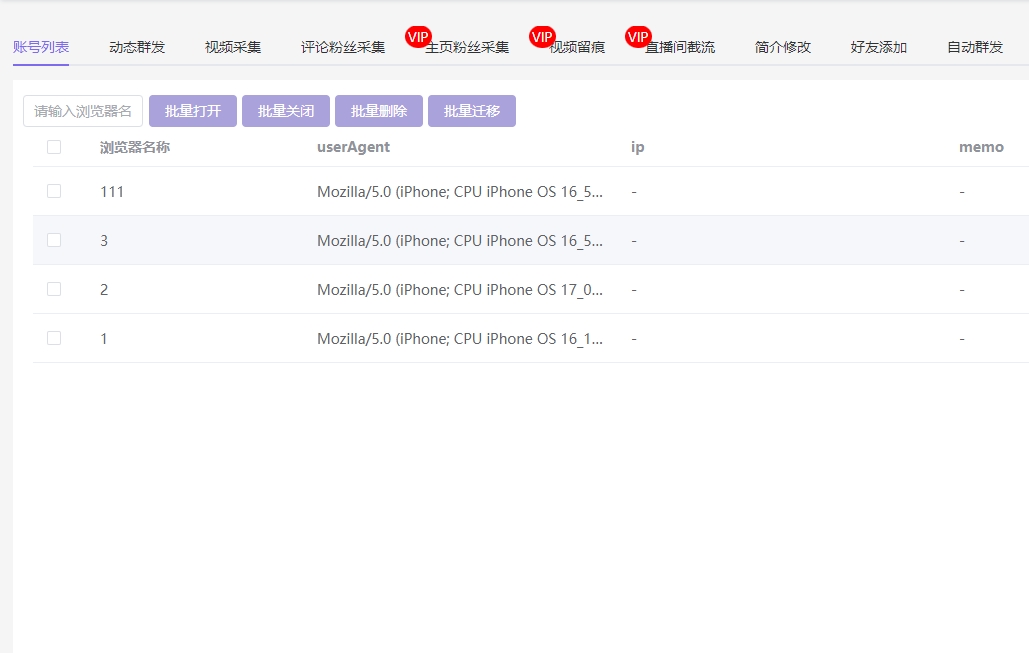Check the box for browser 2
This screenshot has width=1029, height=653.
tap(54, 289)
